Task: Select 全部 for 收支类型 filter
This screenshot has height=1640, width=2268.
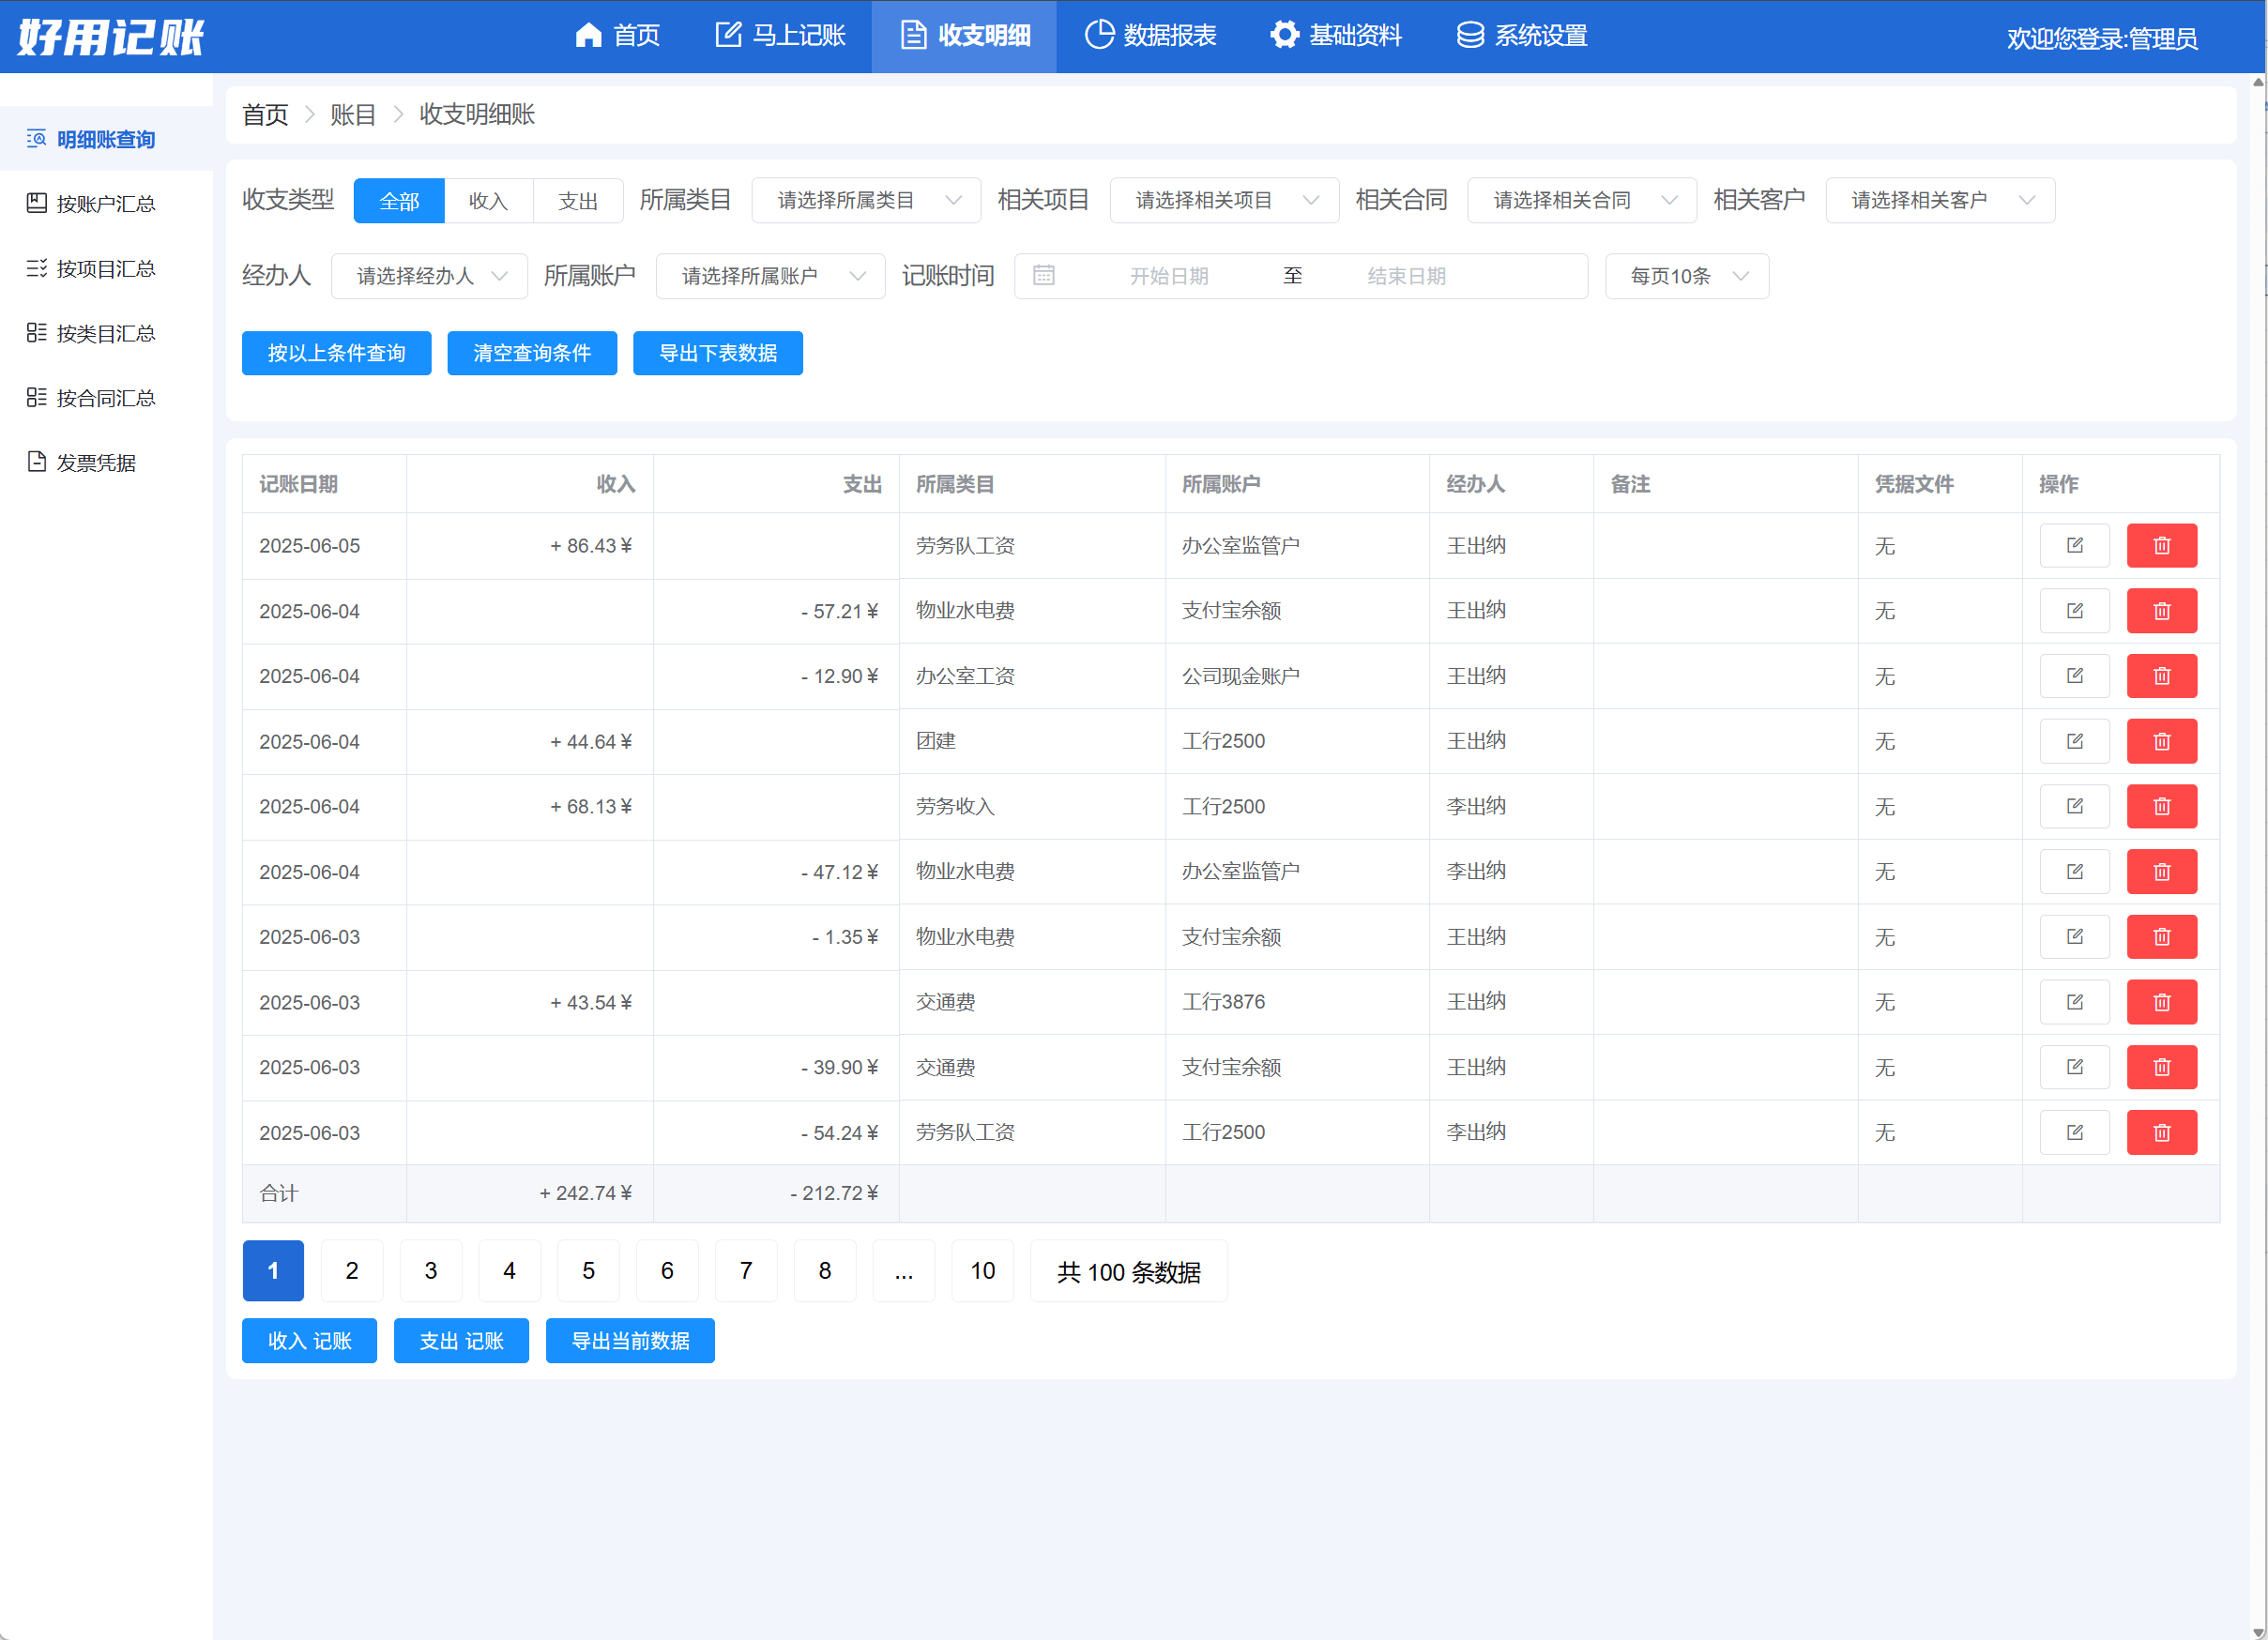Action: click(399, 200)
